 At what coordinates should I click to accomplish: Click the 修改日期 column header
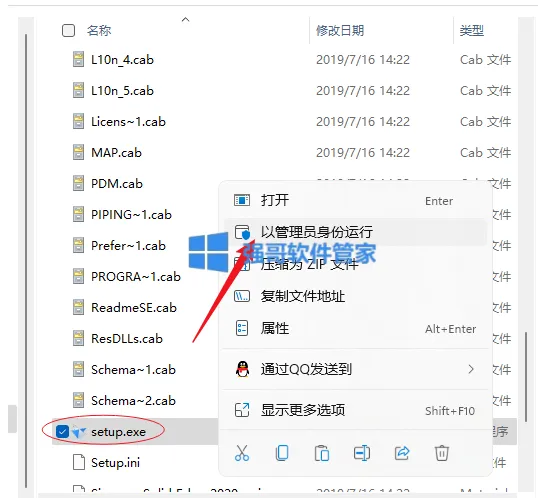pos(340,31)
